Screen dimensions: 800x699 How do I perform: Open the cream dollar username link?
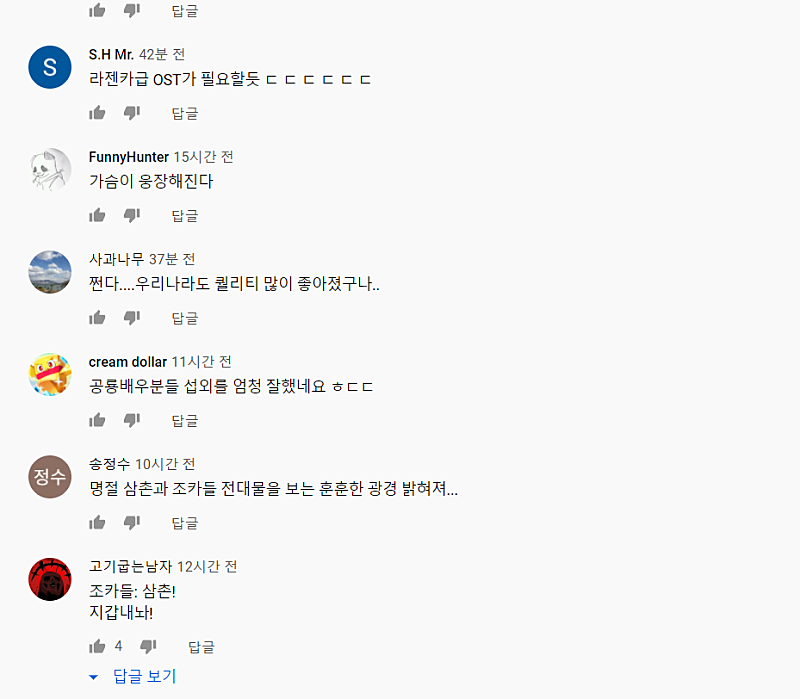(x=127, y=361)
